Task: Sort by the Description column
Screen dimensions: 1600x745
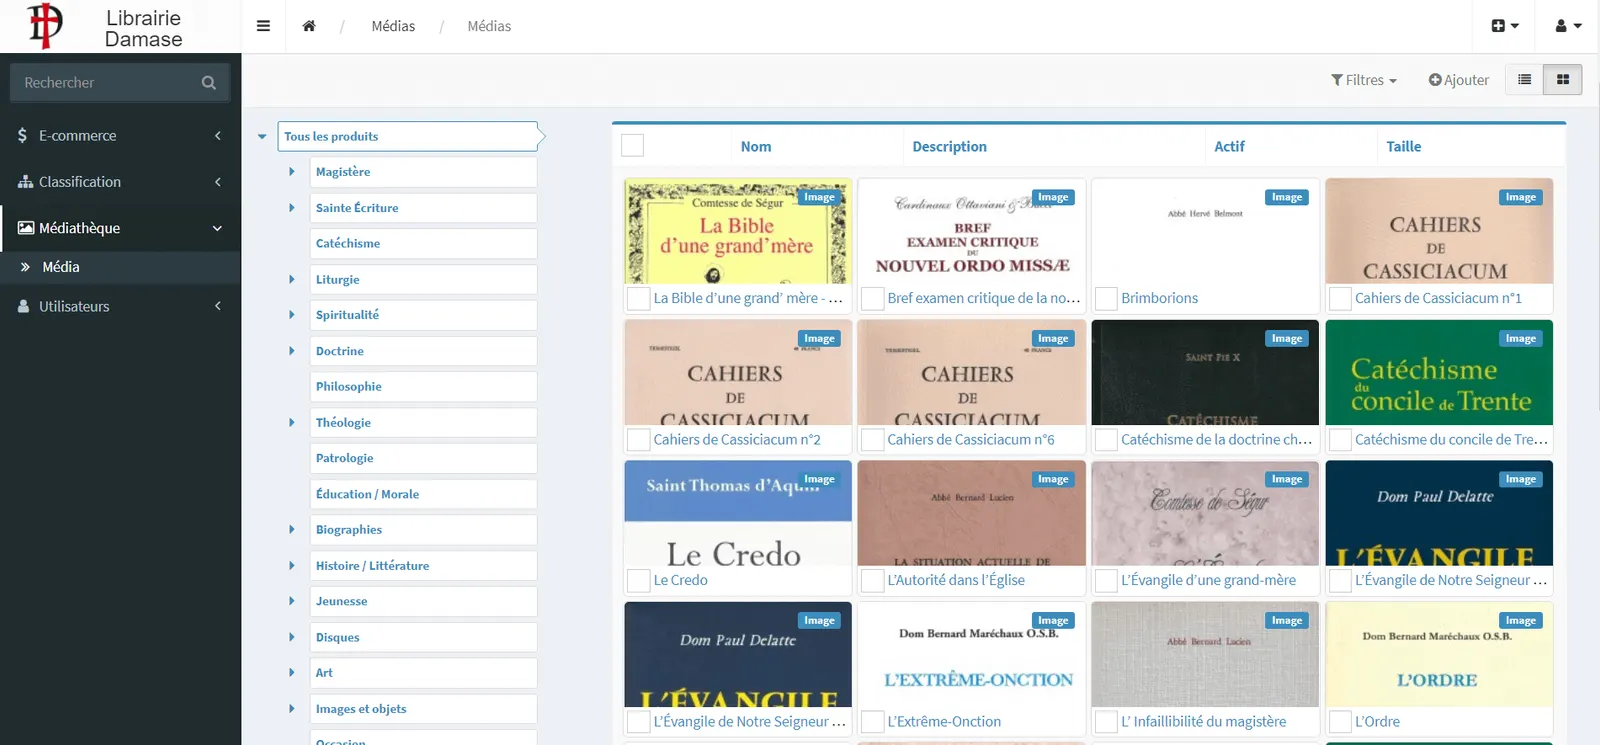Action: [x=949, y=146]
